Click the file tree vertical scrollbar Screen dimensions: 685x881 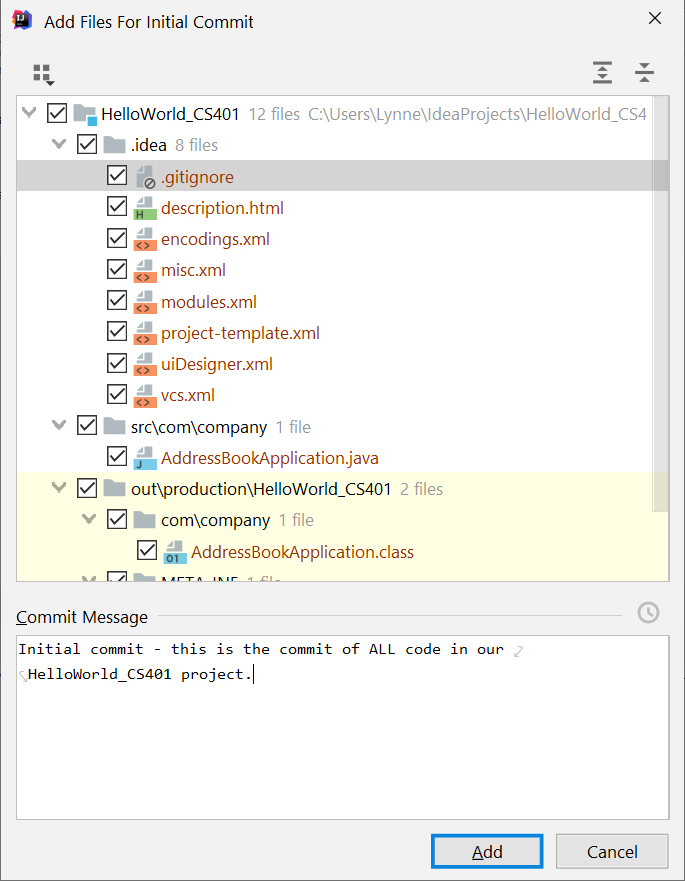pyautogui.click(x=661, y=300)
